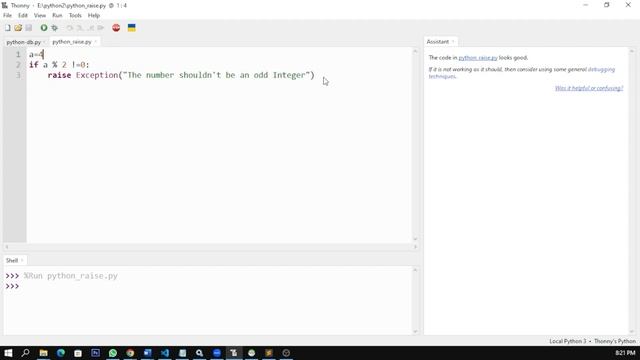Editor horizontal scrollbar left arrow

[x=7, y=247]
